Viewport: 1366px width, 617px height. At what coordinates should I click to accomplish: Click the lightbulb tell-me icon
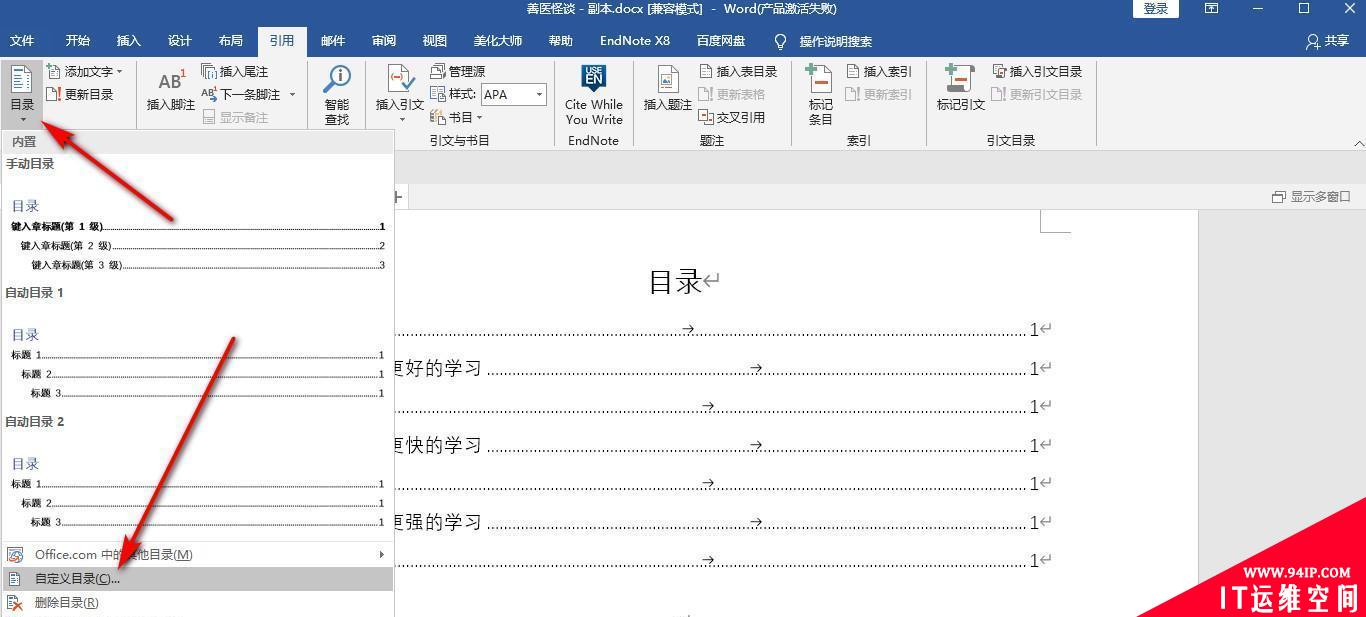coord(781,41)
